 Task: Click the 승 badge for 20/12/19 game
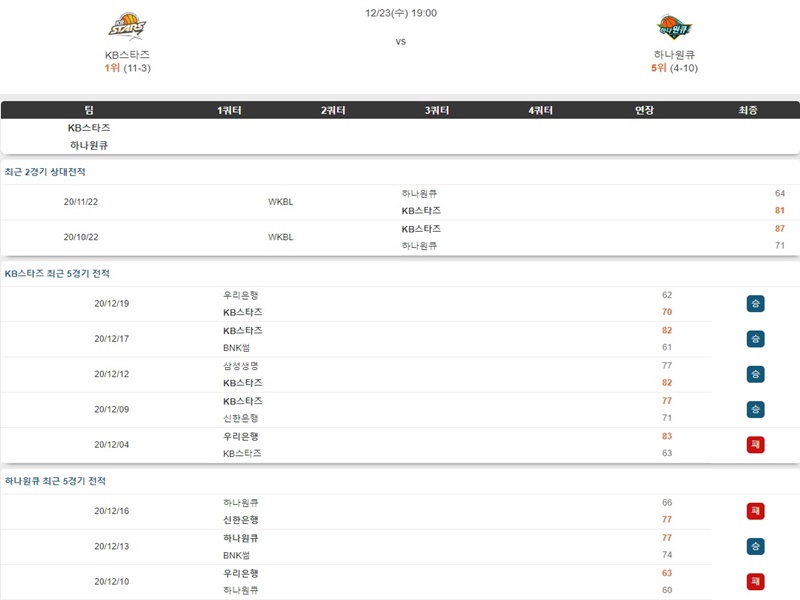[x=755, y=304]
